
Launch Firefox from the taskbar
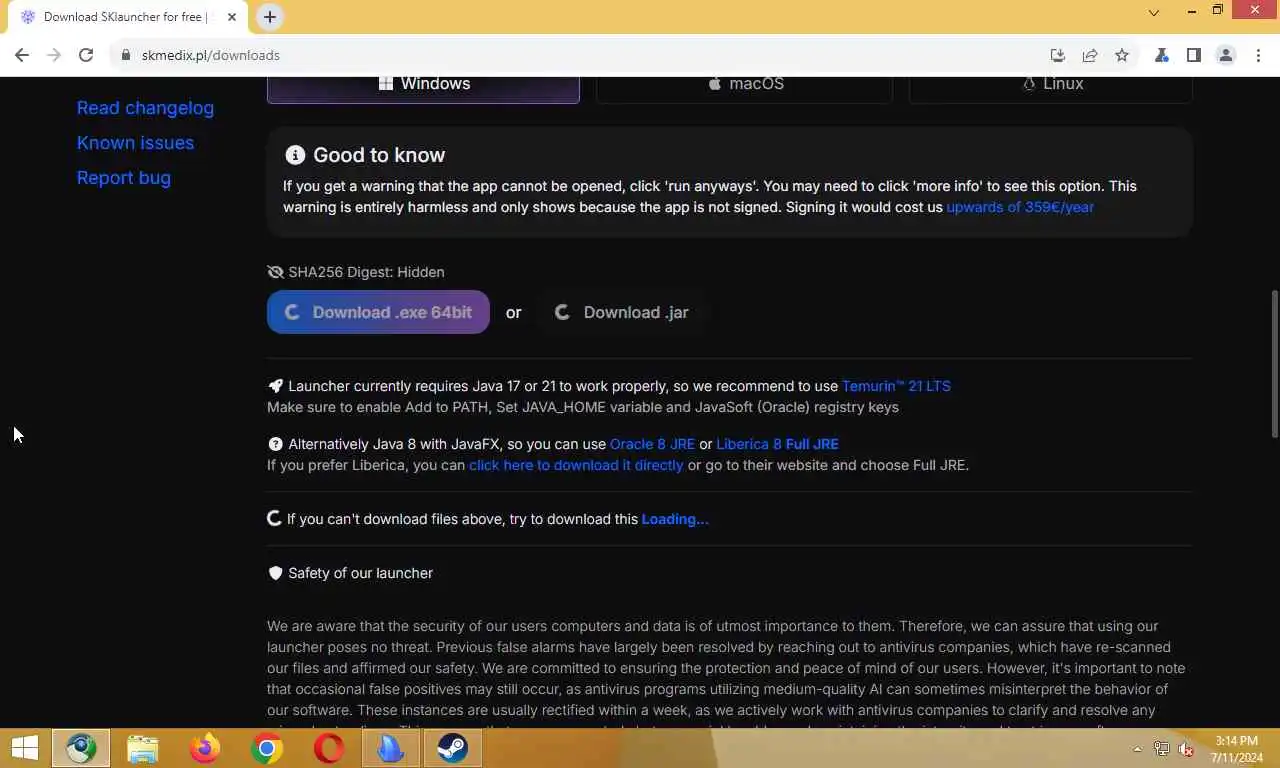click(205, 748)
